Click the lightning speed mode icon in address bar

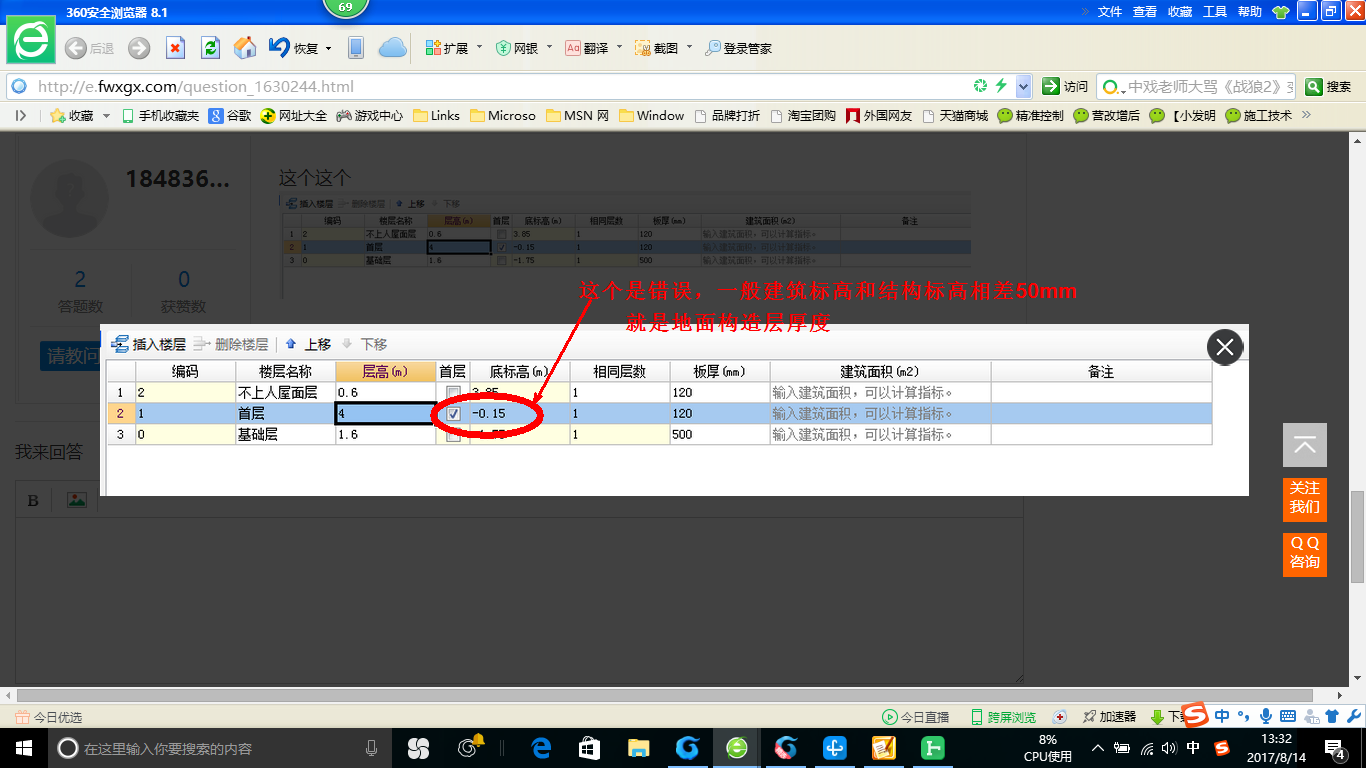1001,86
